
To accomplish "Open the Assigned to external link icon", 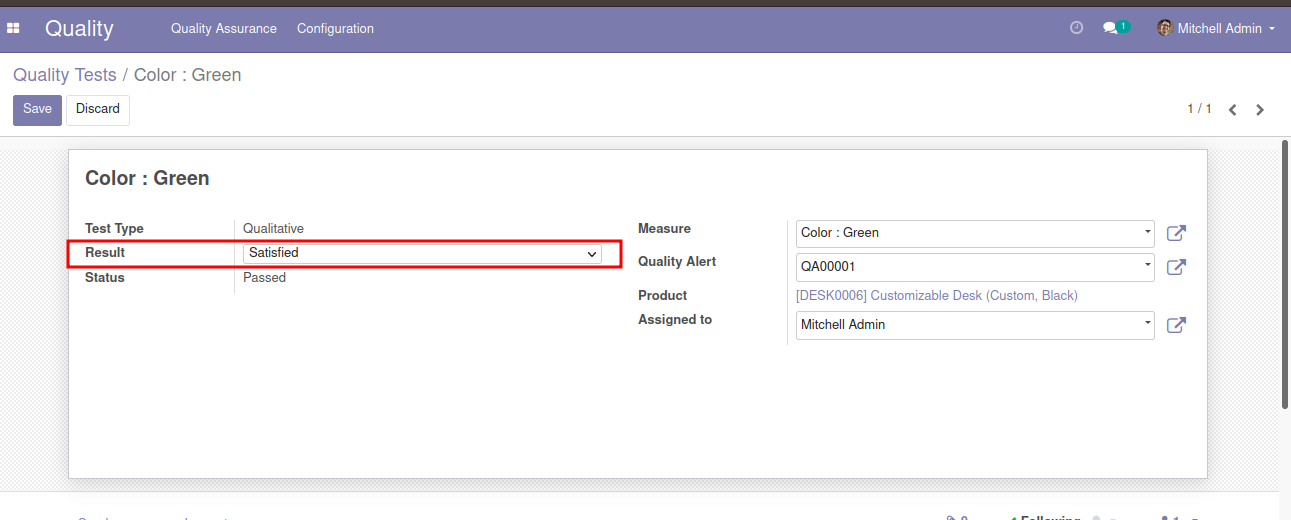I will click(1176, 325).
